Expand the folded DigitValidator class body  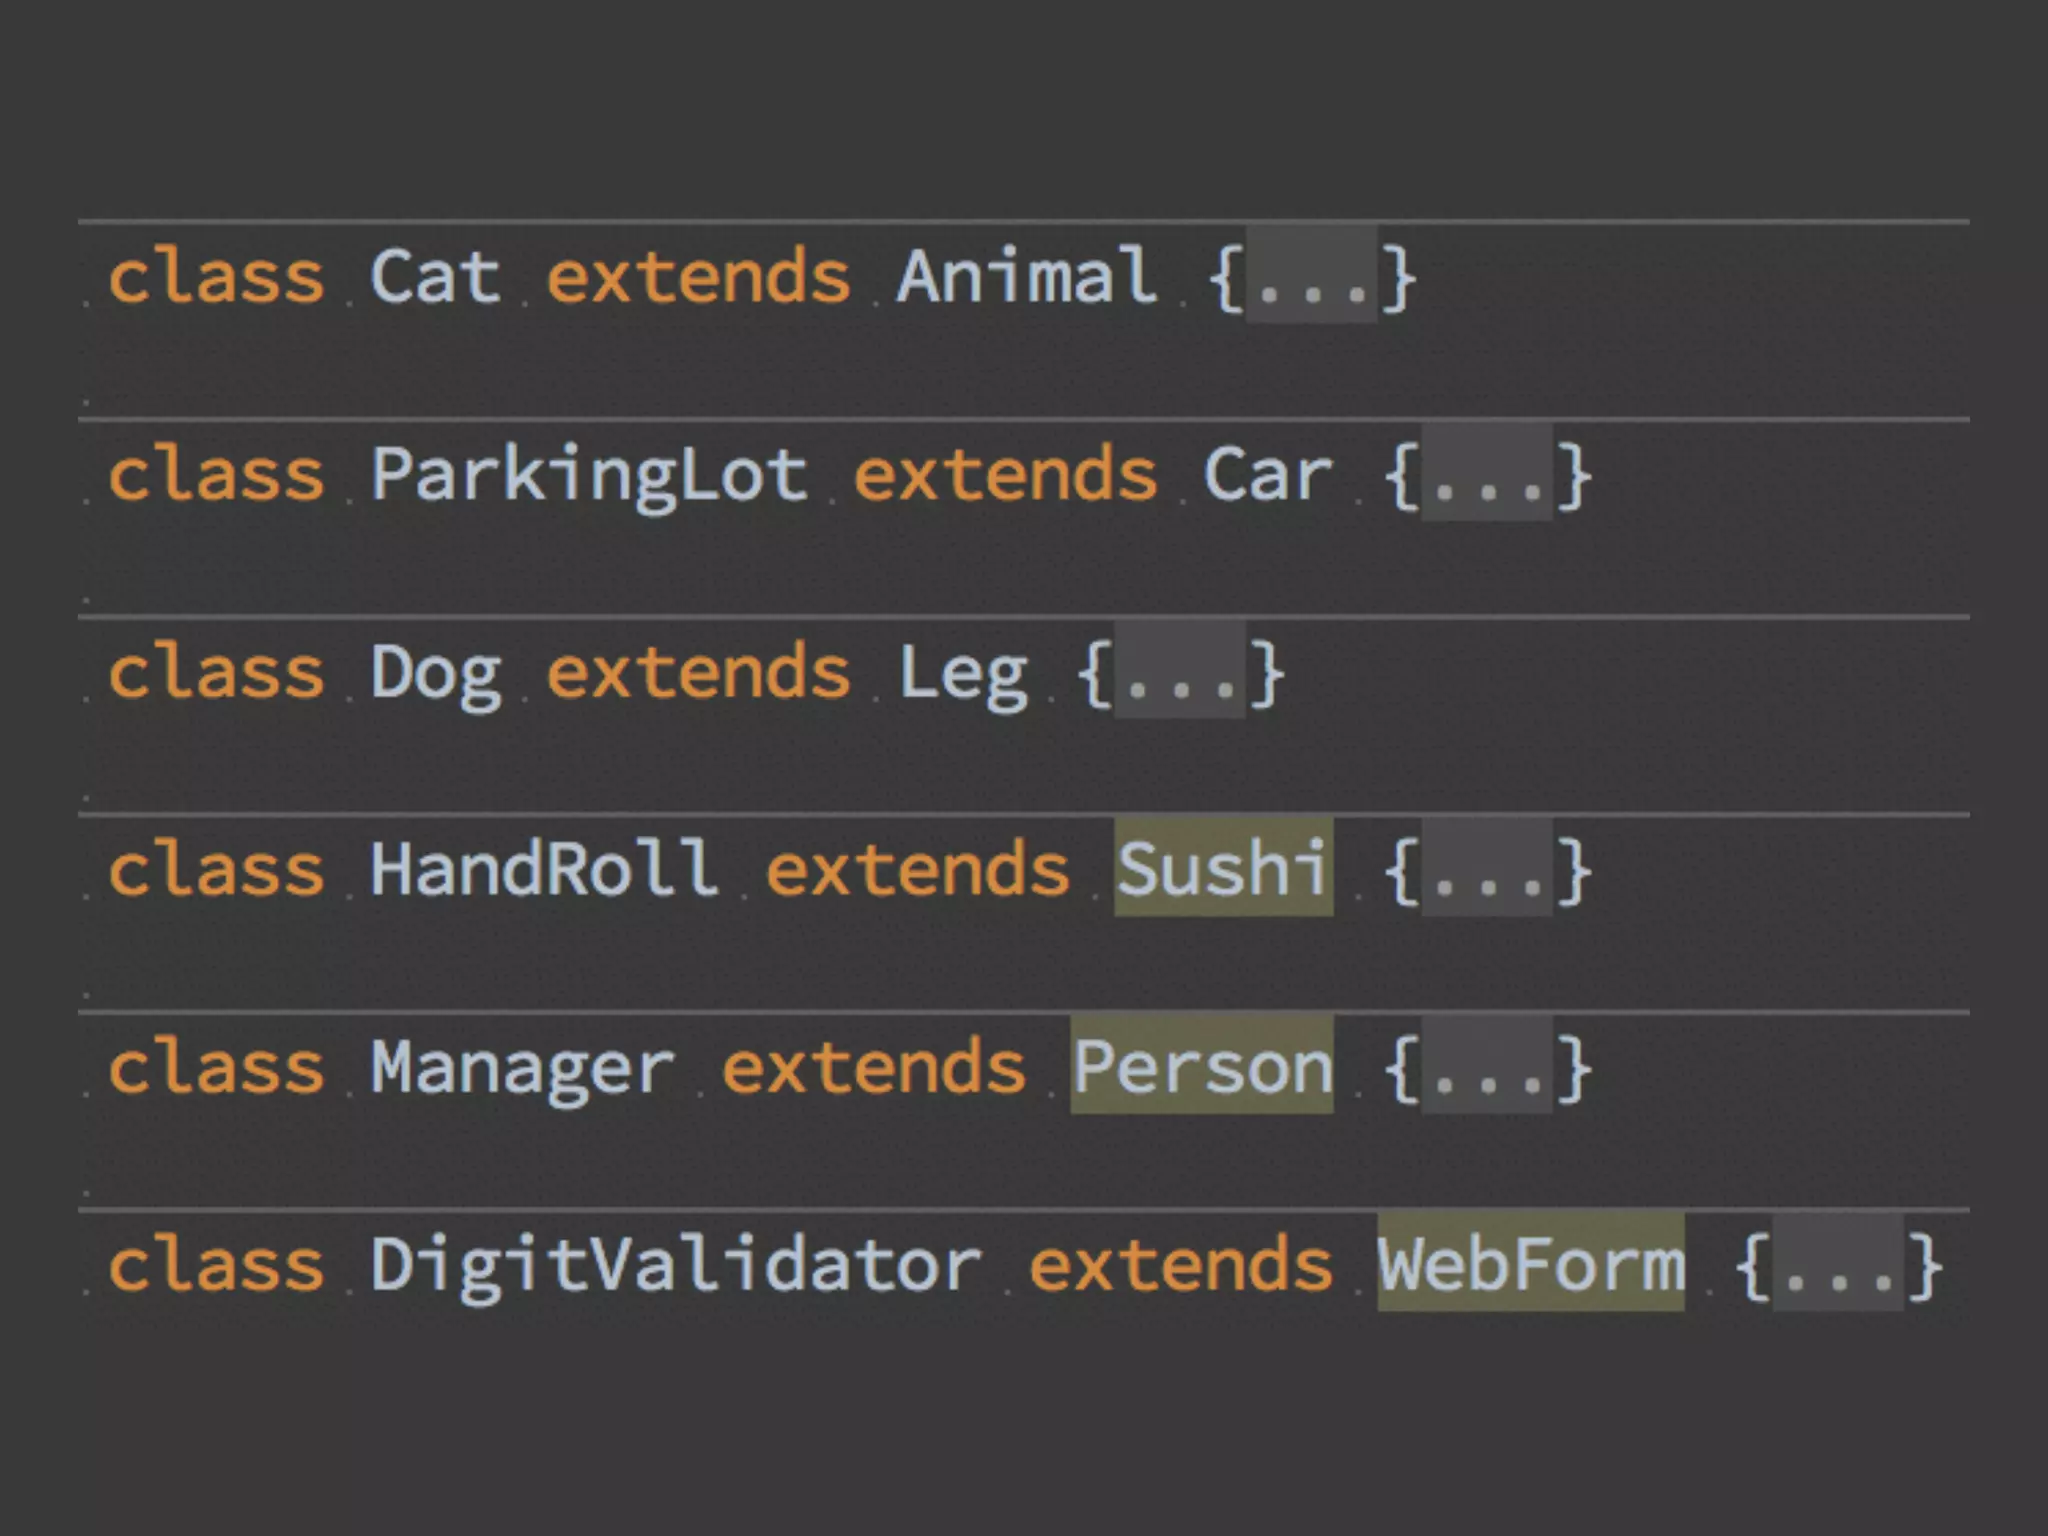pyautogui.click(x=1838, y=1265)
